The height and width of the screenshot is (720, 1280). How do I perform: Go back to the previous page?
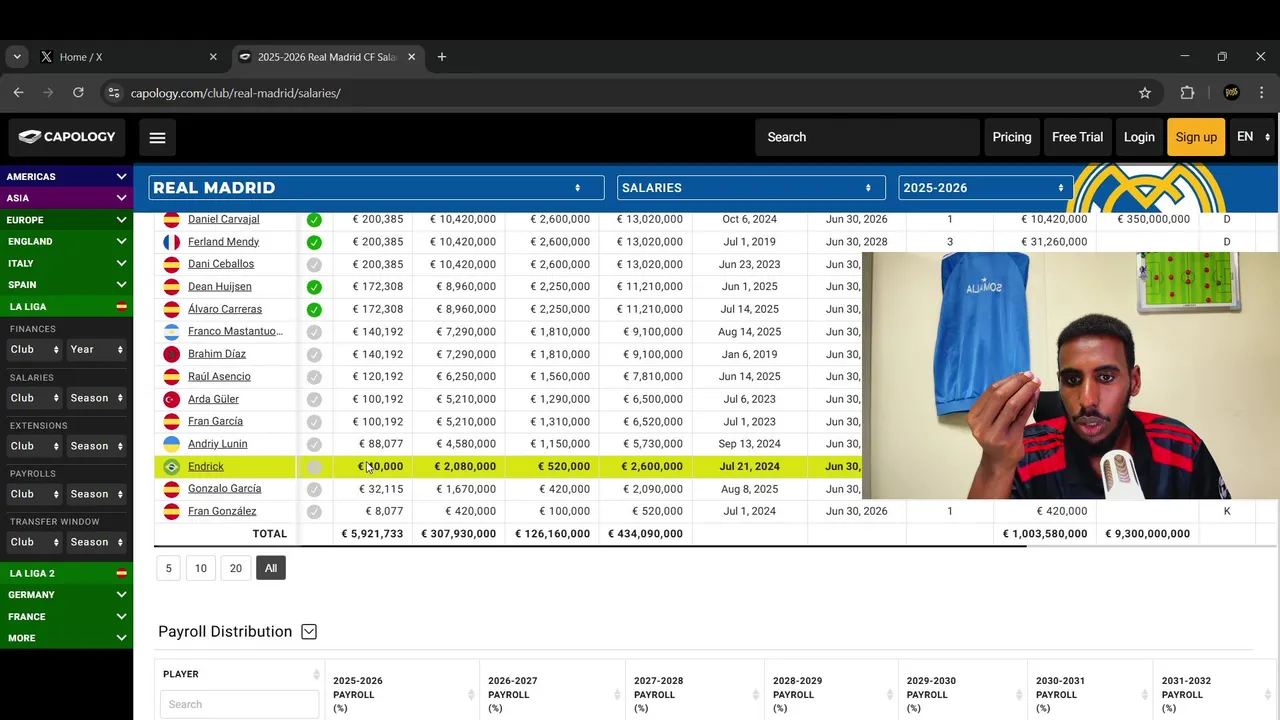[18, 93]
